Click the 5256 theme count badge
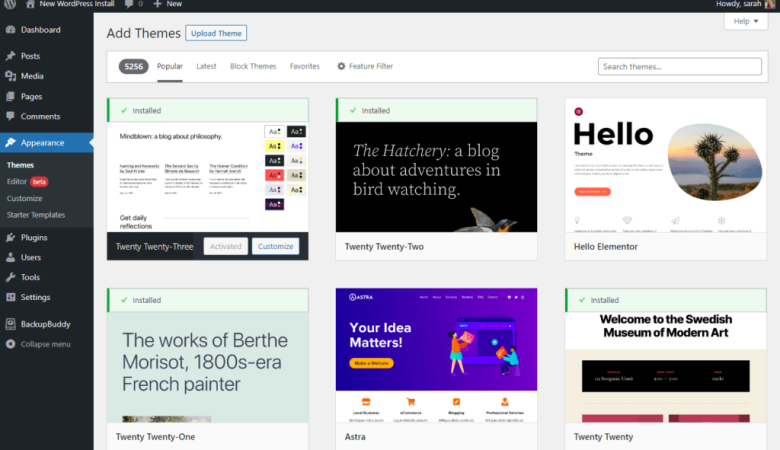This screenshot has height=450, width=780. (x=133, y=66)
